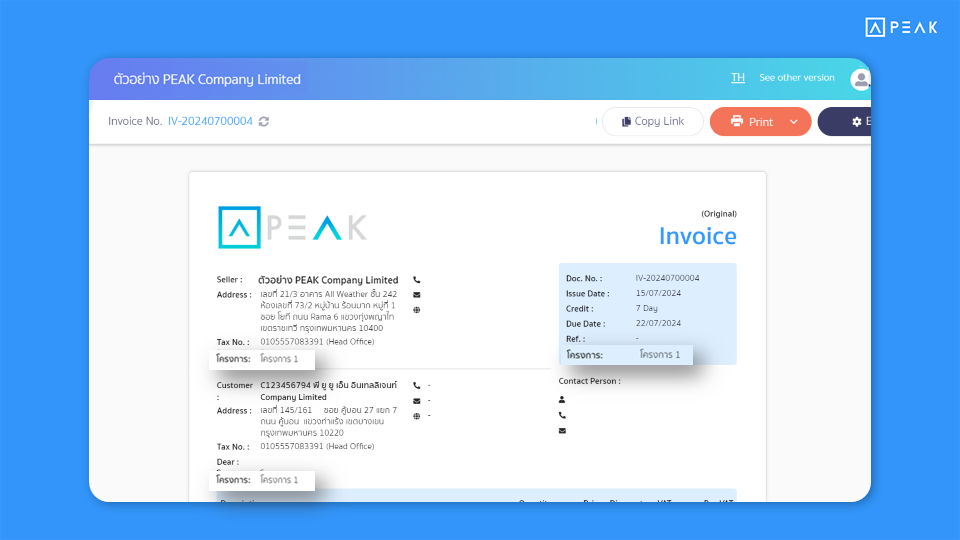
Task: Click the seller website globe icon
Action: [x=416, y=310]
